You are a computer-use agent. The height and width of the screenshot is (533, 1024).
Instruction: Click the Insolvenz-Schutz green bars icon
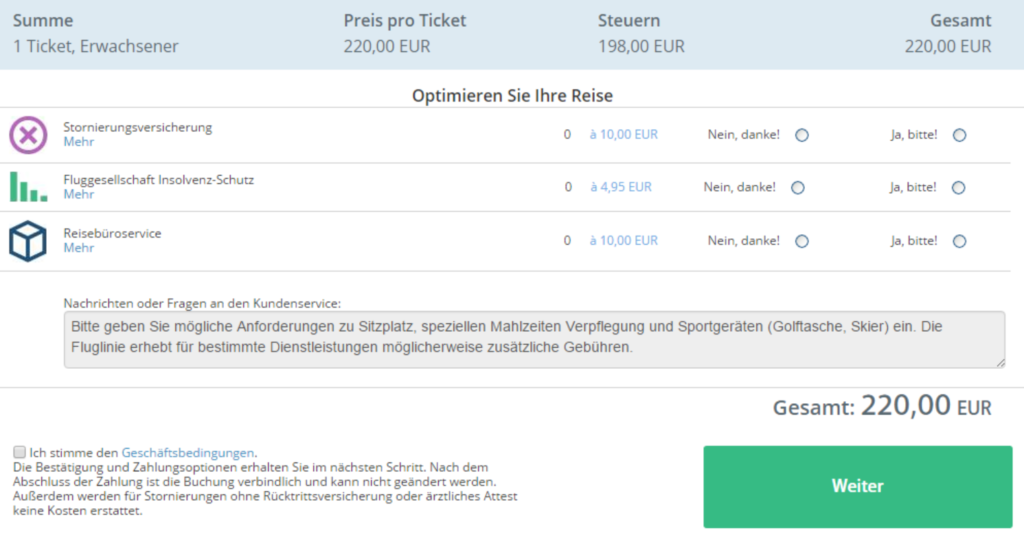tap(28, 187)
